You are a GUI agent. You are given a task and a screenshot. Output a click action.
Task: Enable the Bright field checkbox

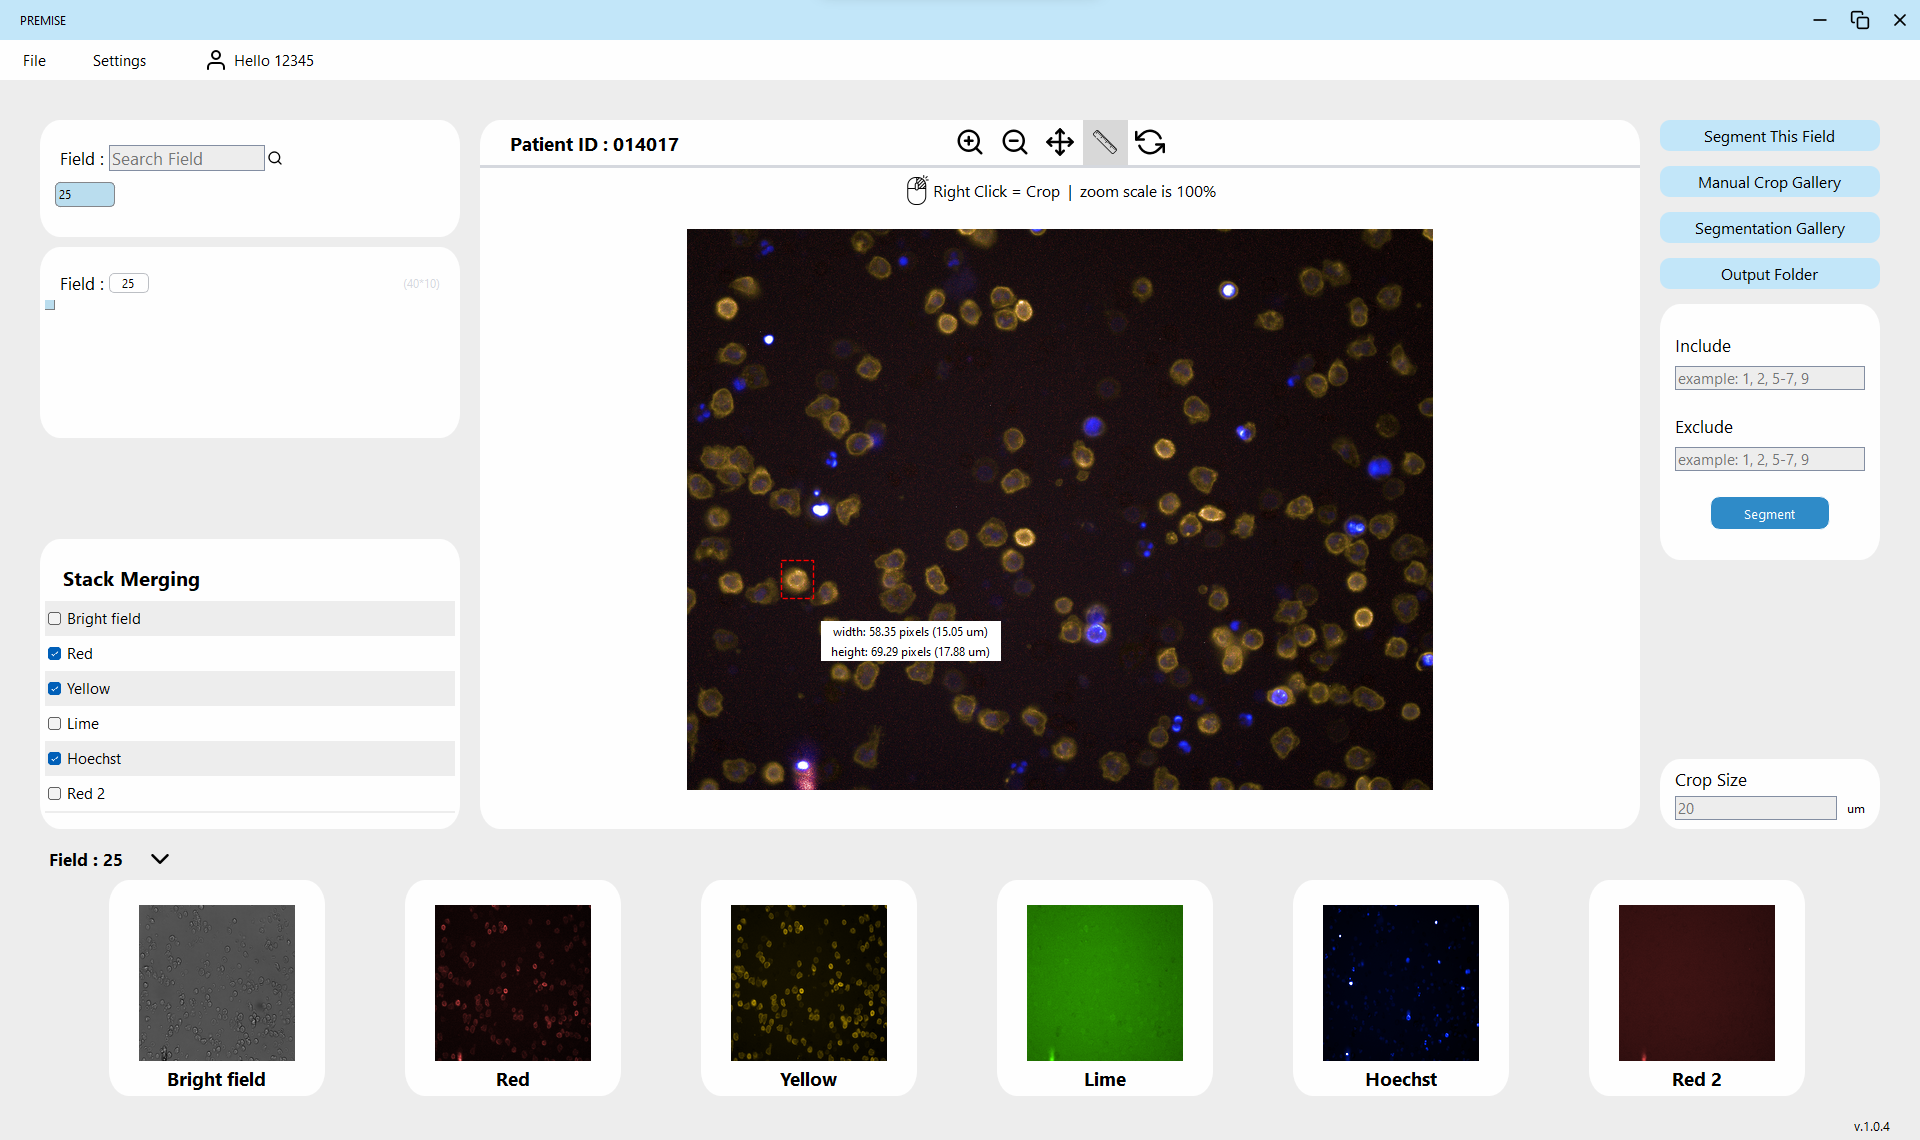point(55,618)
